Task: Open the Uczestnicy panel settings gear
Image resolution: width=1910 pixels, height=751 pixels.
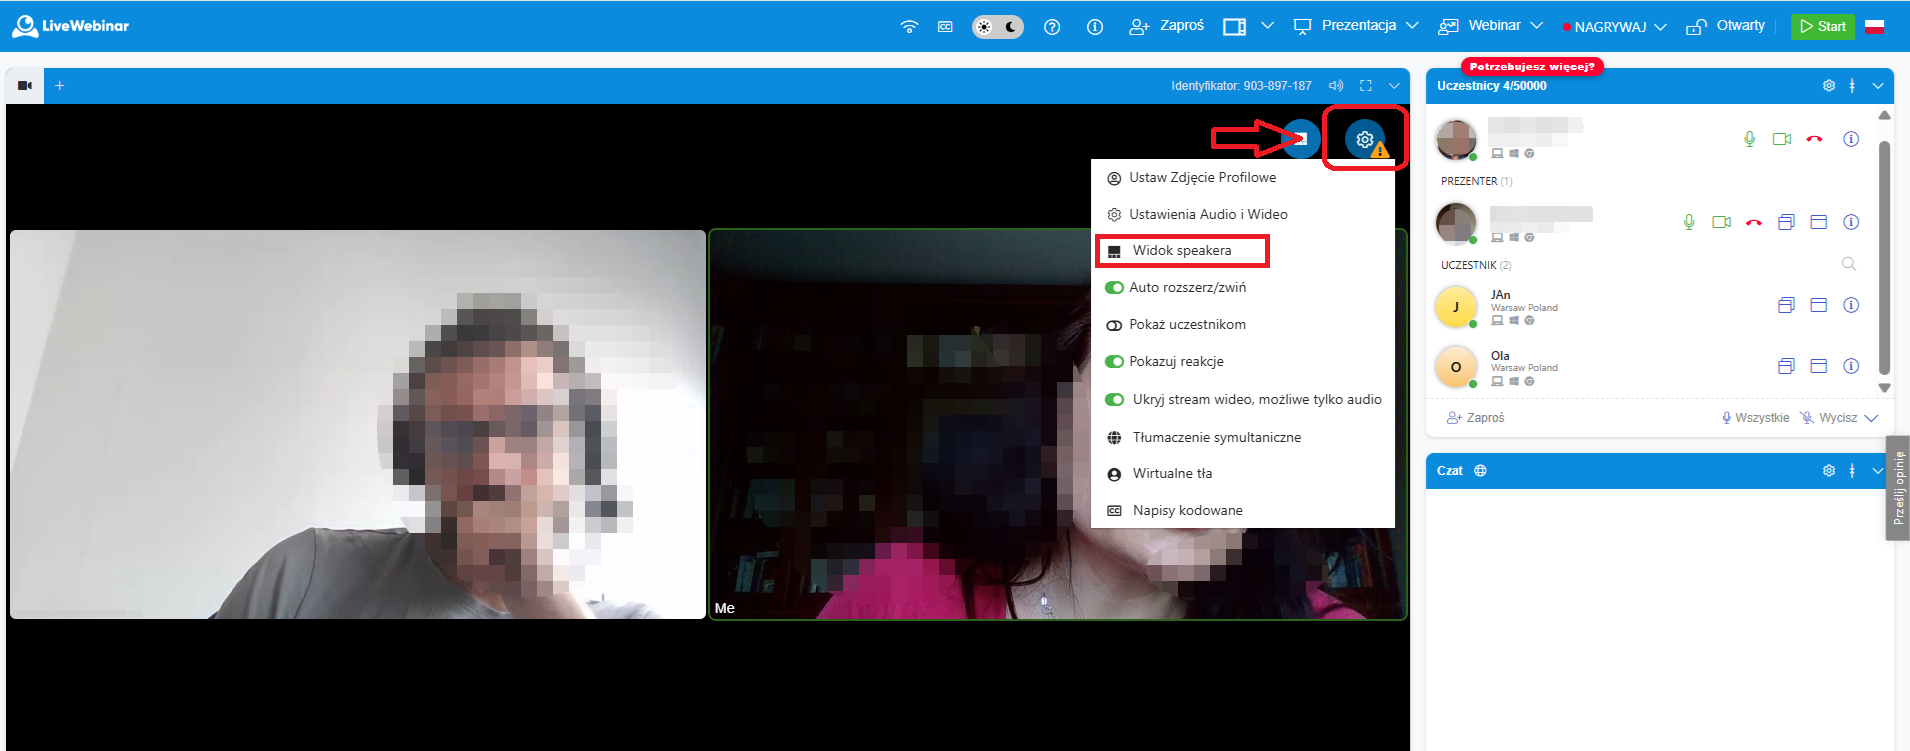Action: tap(1828, 86)
